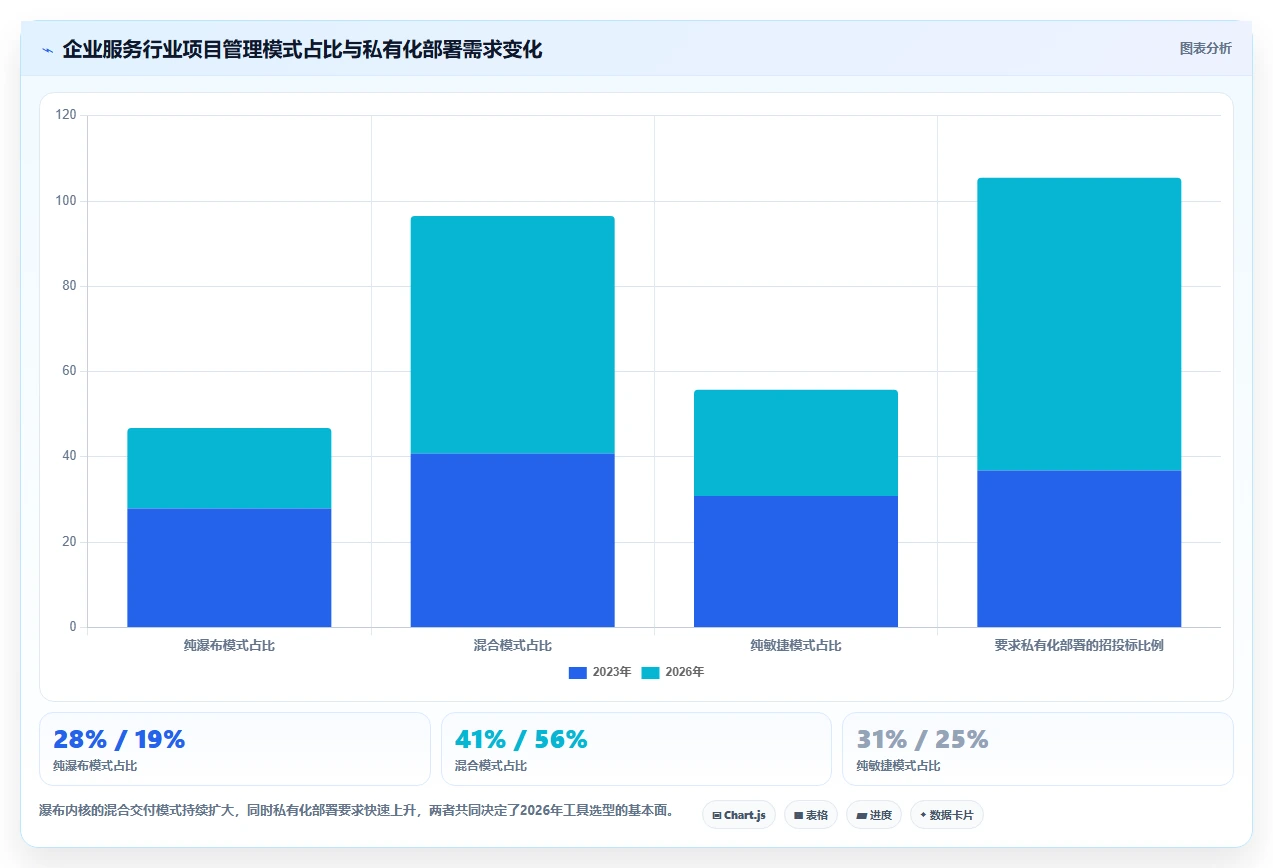Image resolution: width=1273 pixels, height=868 pixels.
Task: Click the chart icon beside the page title
Action: [x=47, y=50]
